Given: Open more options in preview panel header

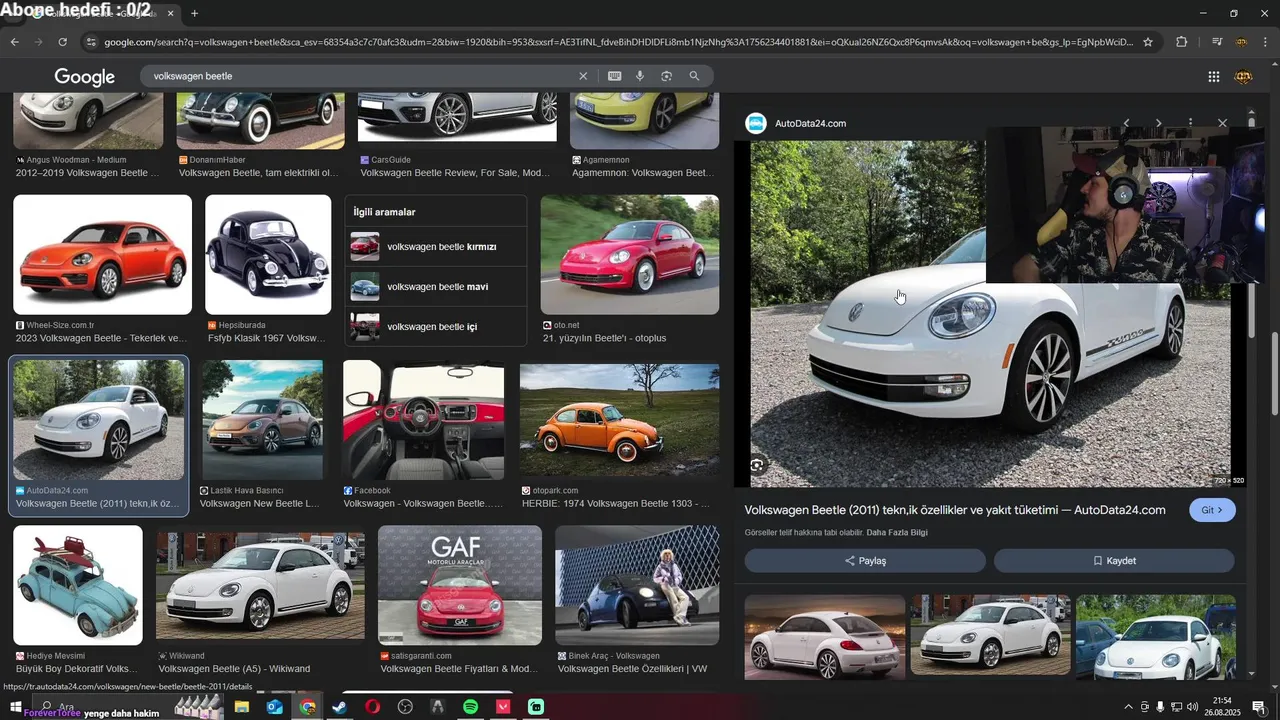Looking at the screenshot, I should point(1190,123).
